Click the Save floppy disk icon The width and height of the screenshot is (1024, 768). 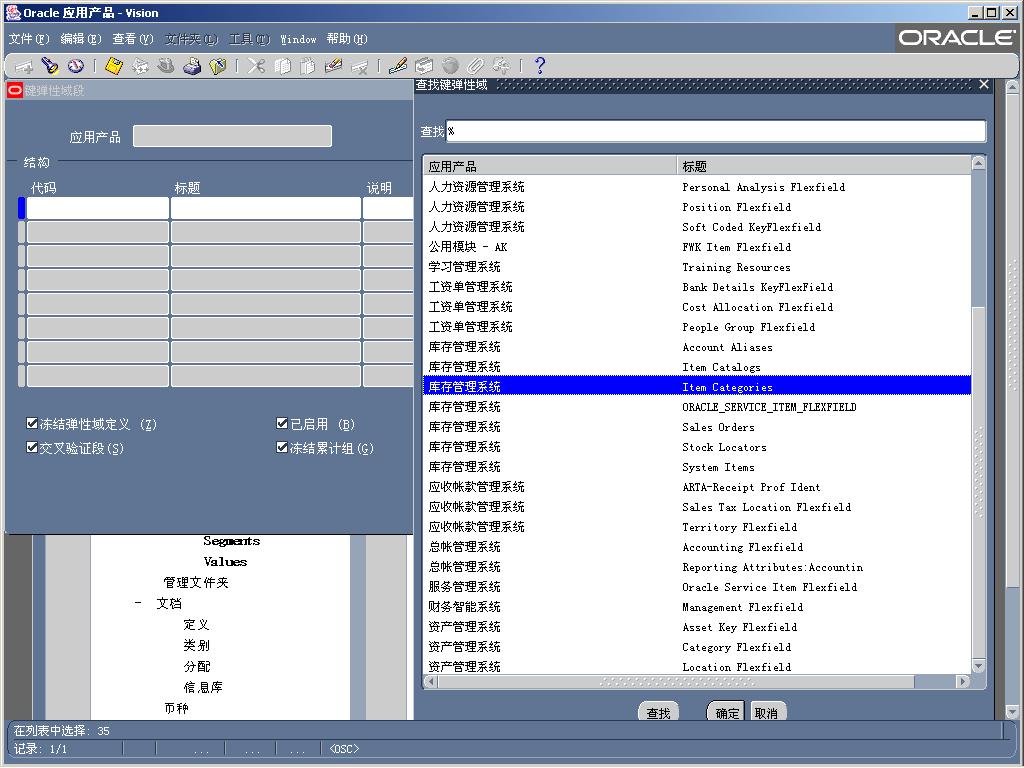pyautogui.click(x=114, y=66)
